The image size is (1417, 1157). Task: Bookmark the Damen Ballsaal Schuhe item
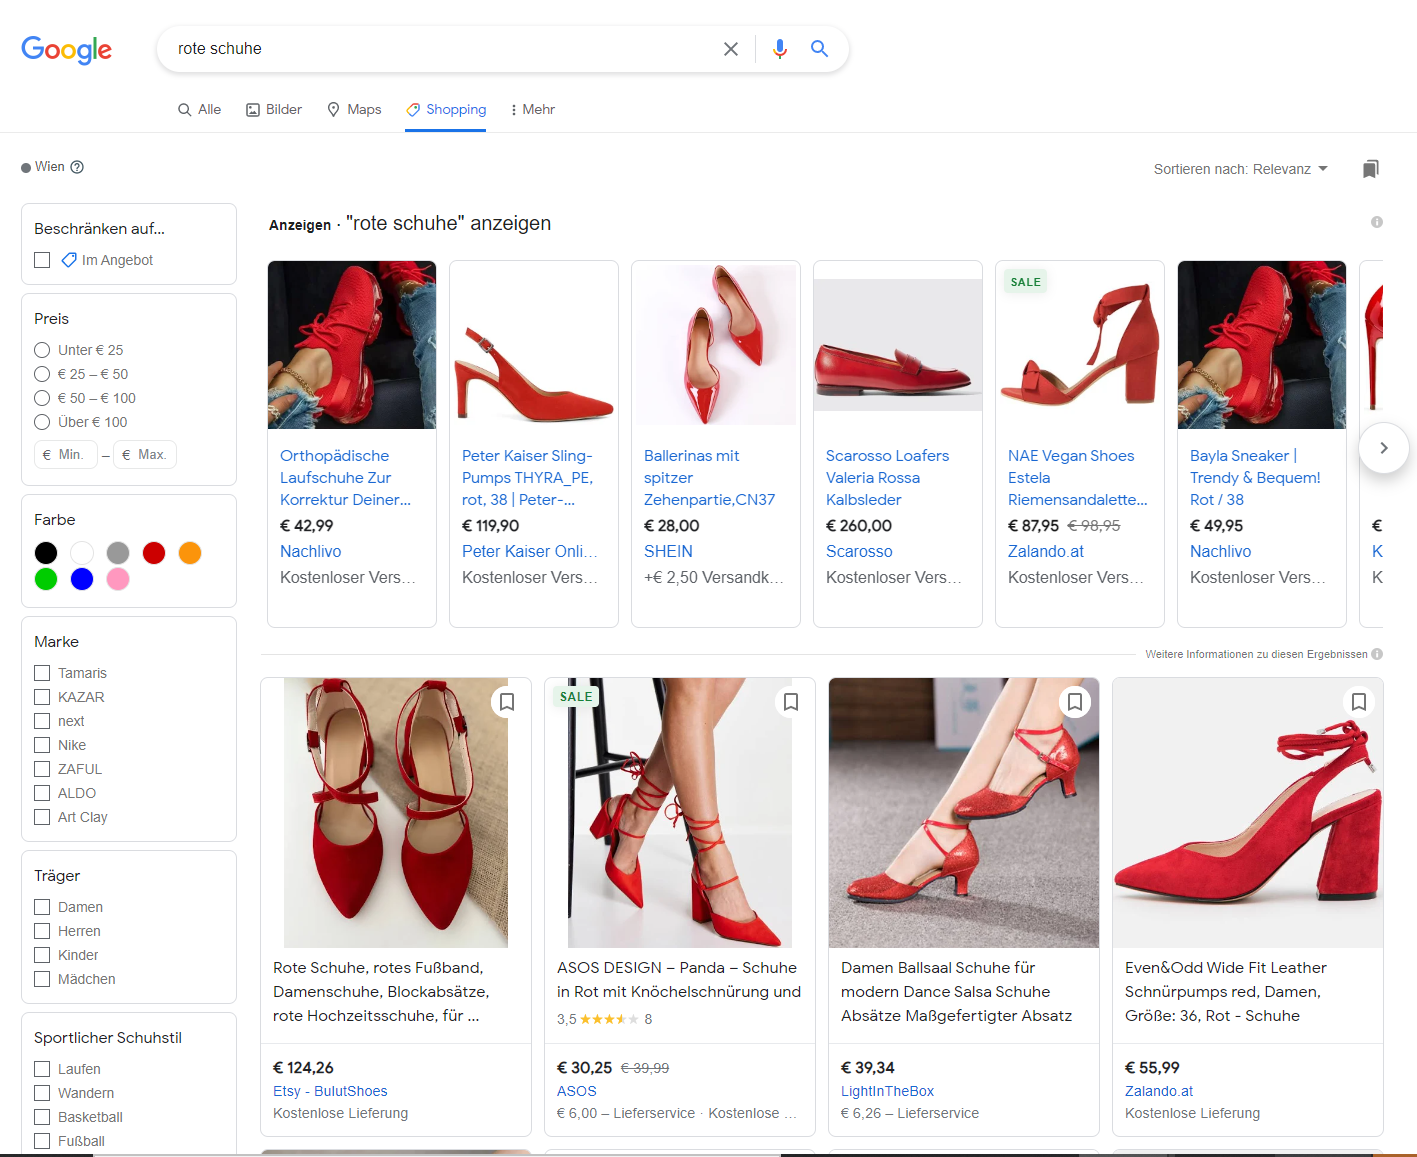[x=1075, y=702]
